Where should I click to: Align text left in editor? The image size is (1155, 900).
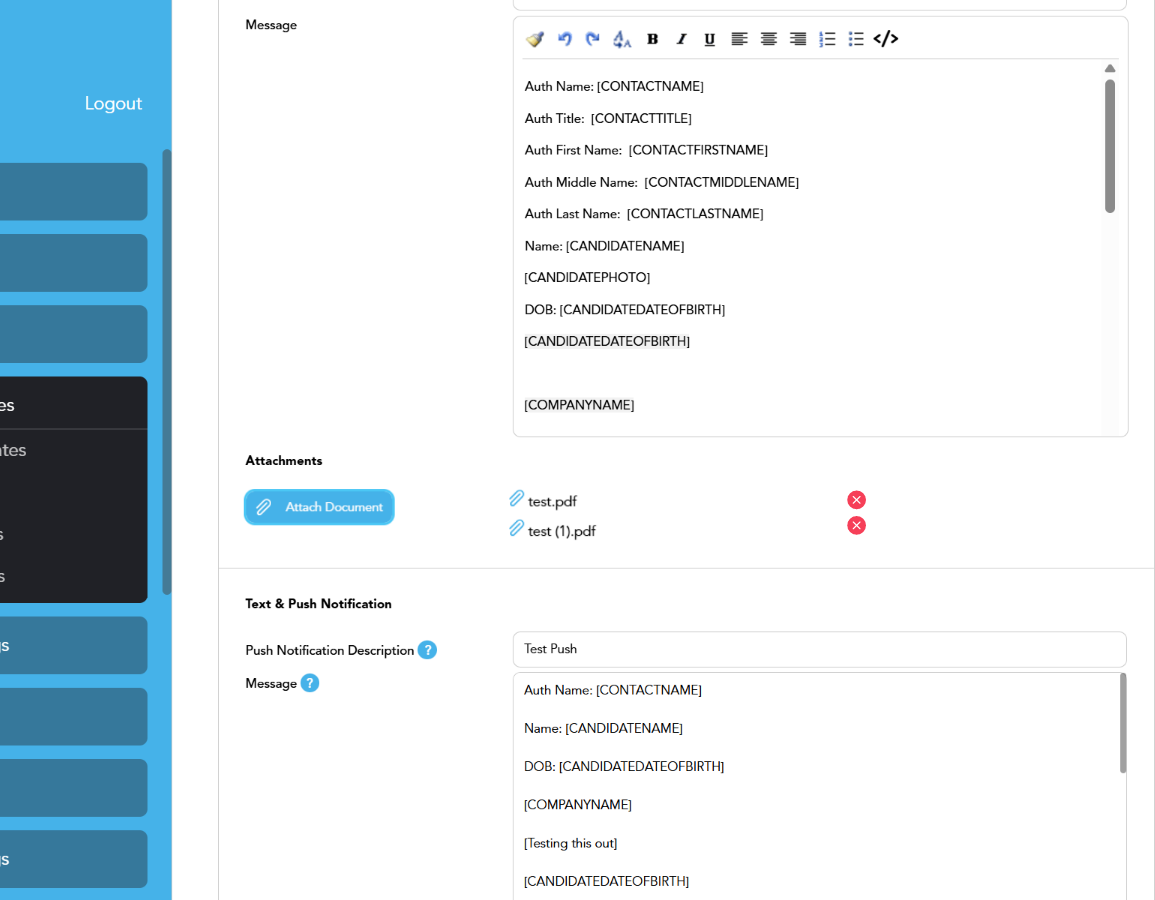point(739,39)
